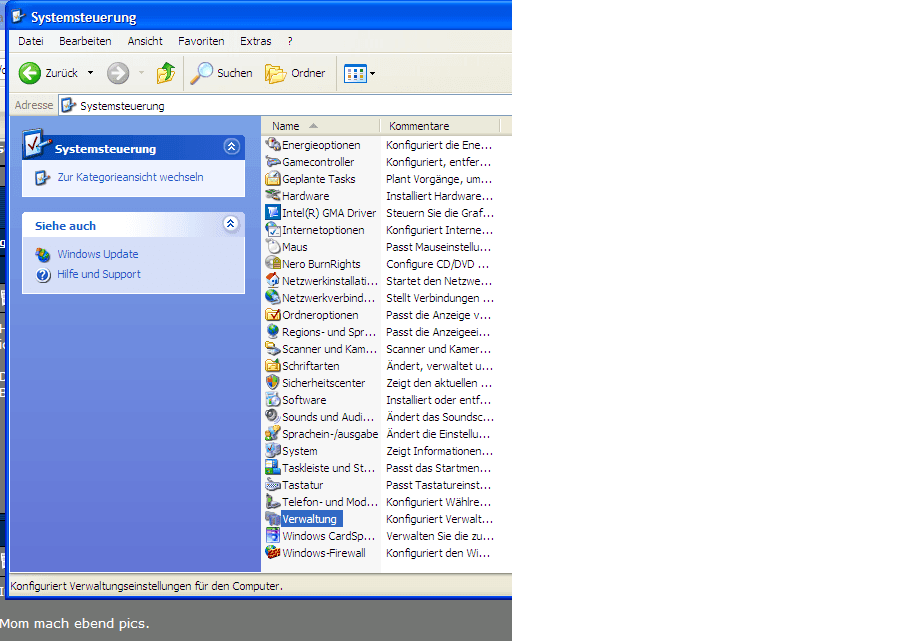Open the Bearbeiten menu
The width and height of the screenshot is (900, 641).
[85, 41]
